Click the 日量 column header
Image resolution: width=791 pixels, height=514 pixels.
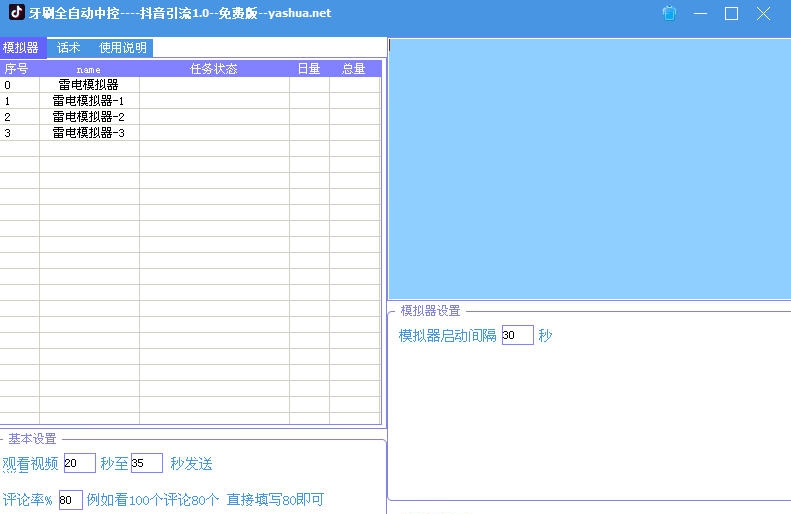pos(309,69)
